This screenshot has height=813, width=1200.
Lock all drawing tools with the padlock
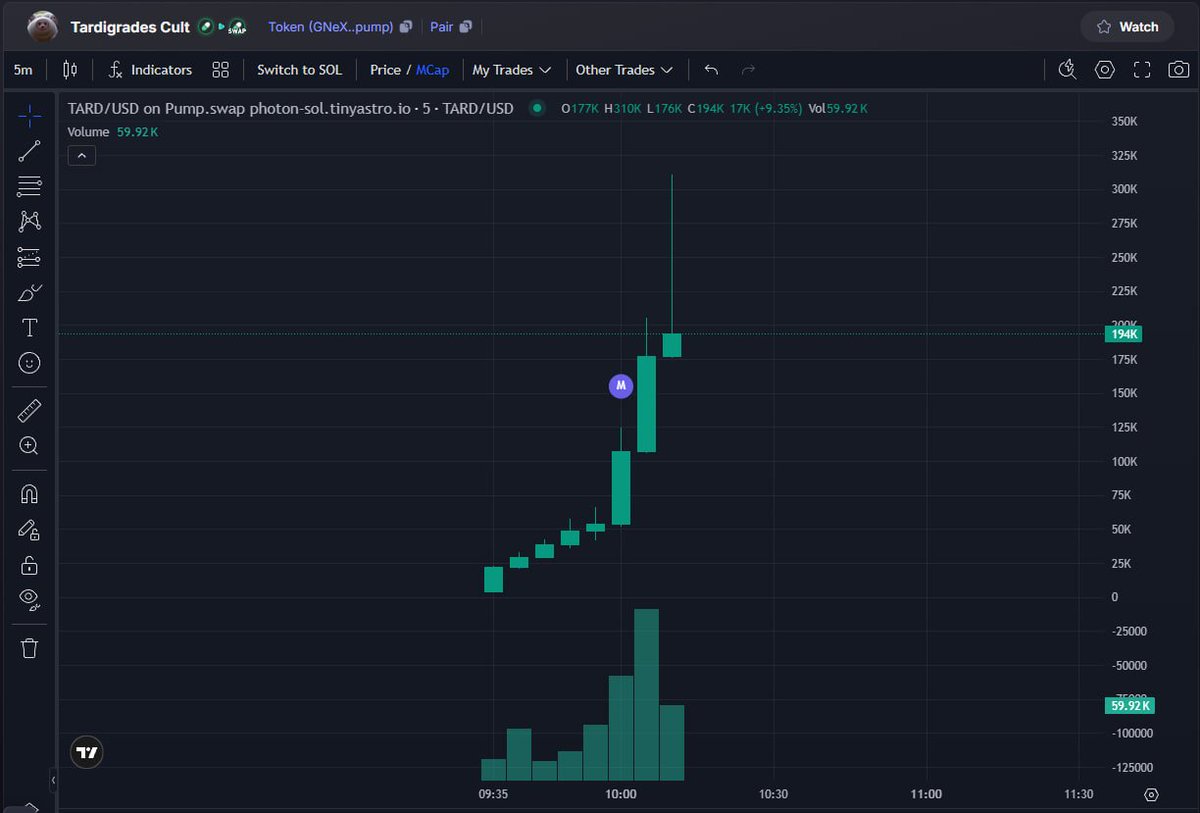(x=31, y=564)
